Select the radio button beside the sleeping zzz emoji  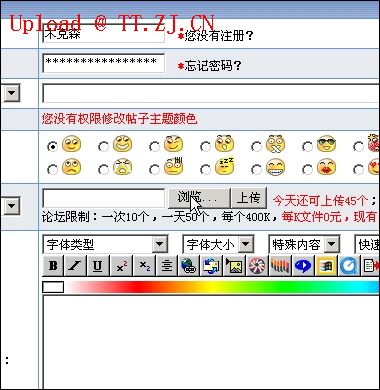tap(205, 170)
